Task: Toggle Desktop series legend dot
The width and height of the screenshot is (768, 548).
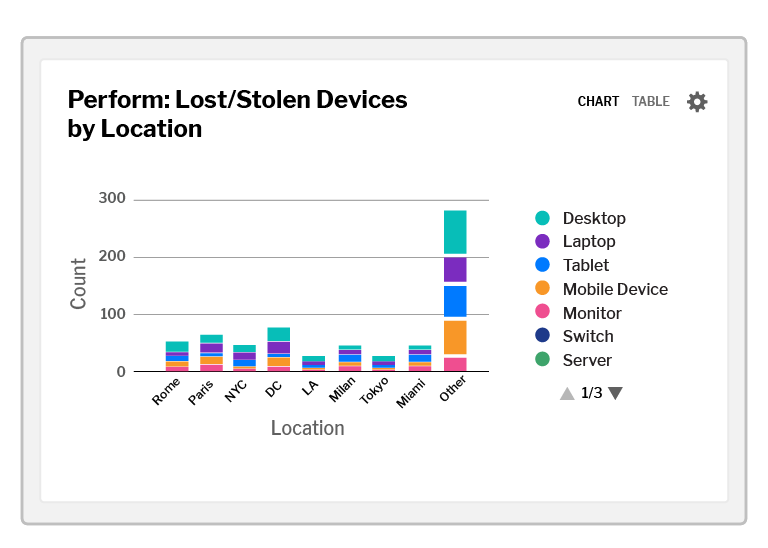Action: point(542,218)
